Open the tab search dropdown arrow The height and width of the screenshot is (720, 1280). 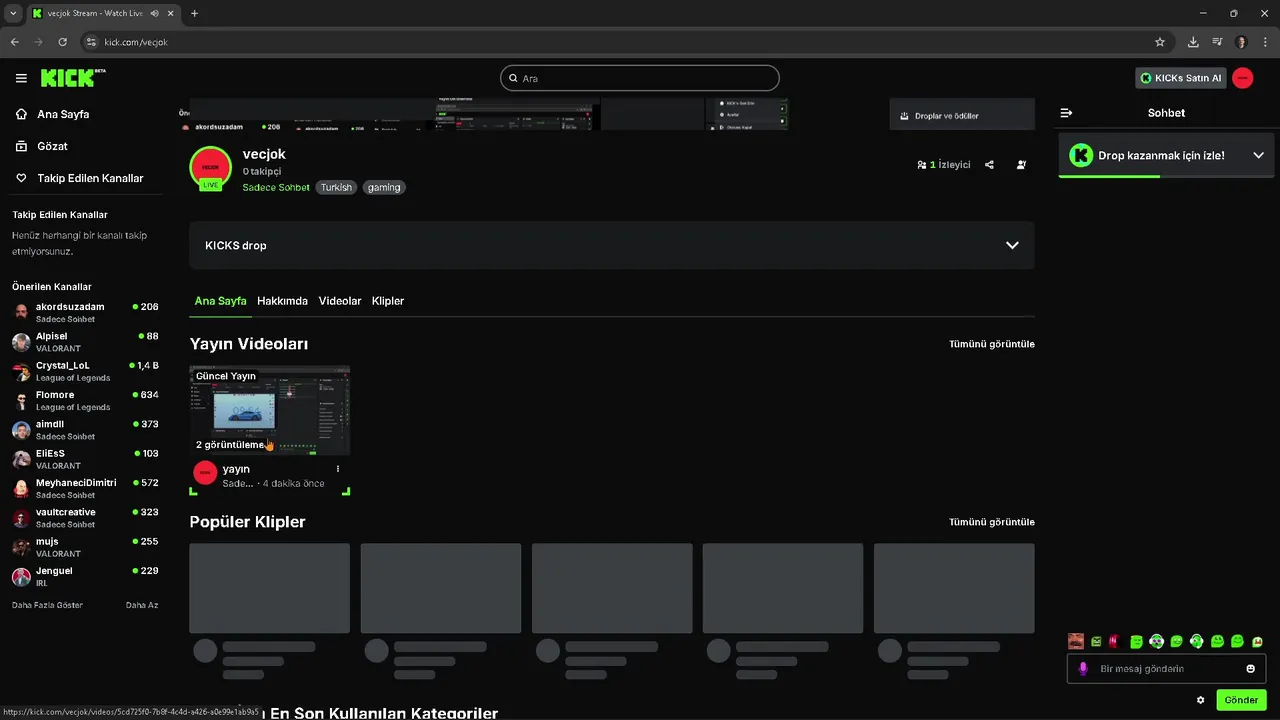click(x=12, y=14)
